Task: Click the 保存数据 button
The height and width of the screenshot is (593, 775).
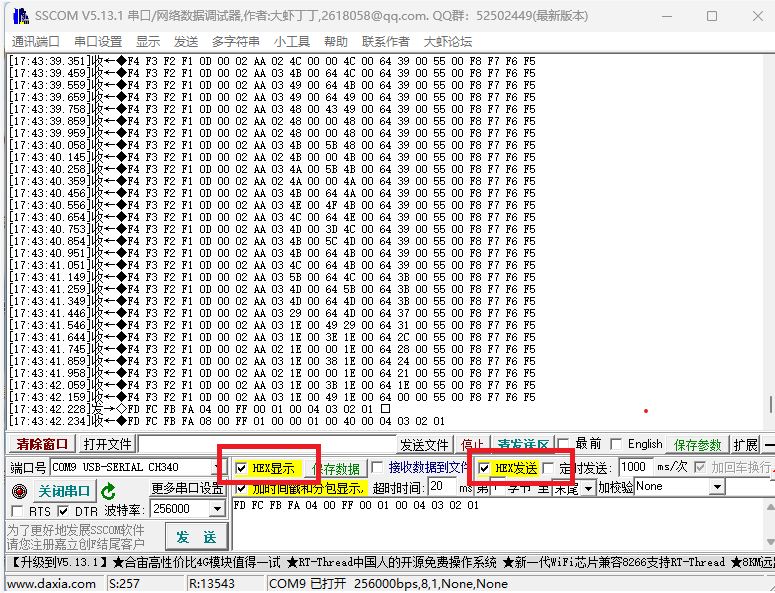Action: pyautogui.click(x=337, y=468)
